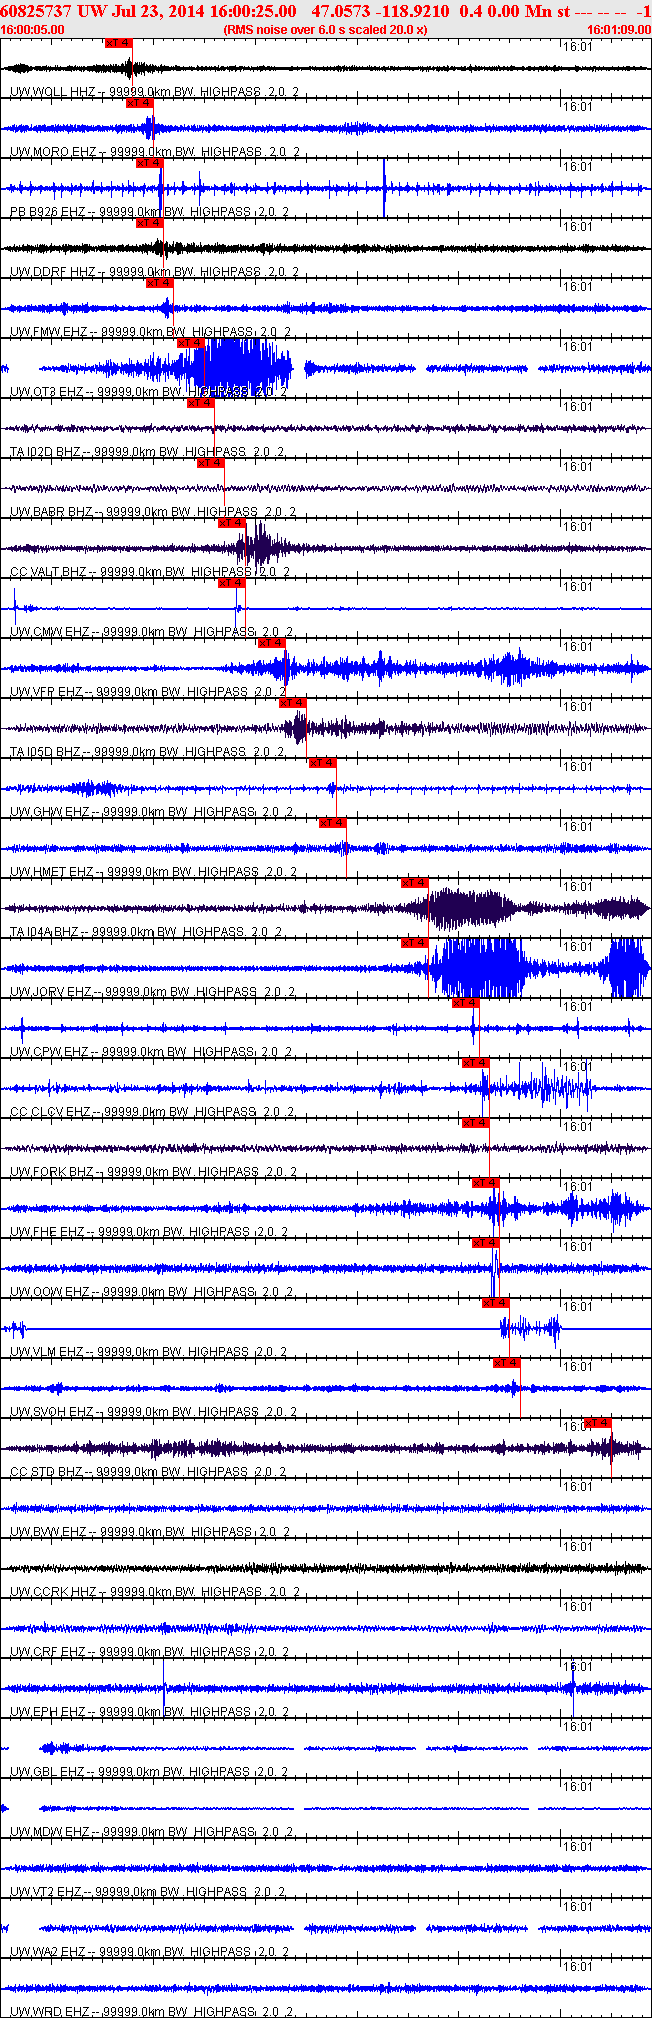Viewport: 652px width, 2018px height.
Task: Select the 'CC.STD BHZ' station label
Action: click(47, 1472)
